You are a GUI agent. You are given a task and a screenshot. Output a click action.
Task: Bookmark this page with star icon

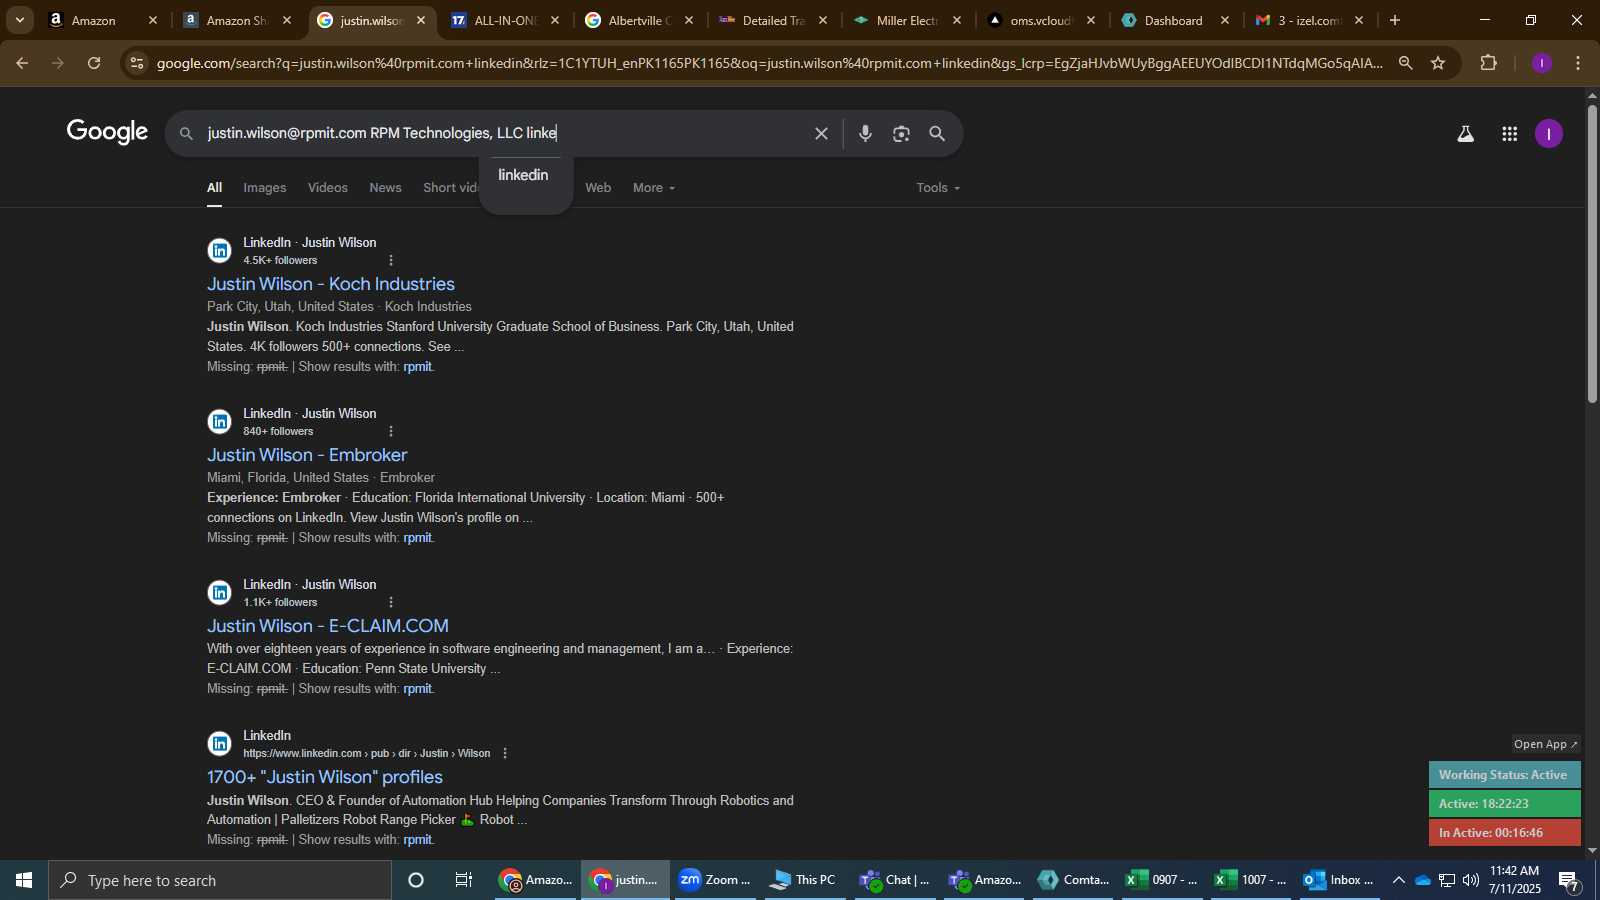coord(1438,63)
